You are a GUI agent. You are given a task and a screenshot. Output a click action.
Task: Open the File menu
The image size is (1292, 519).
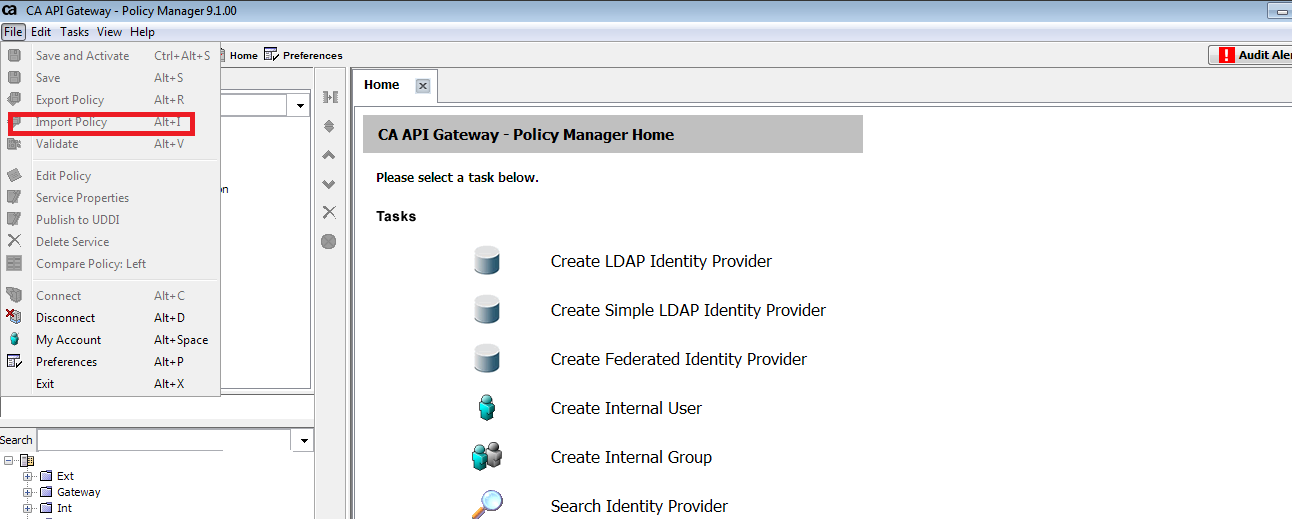[x=13, y=32]
